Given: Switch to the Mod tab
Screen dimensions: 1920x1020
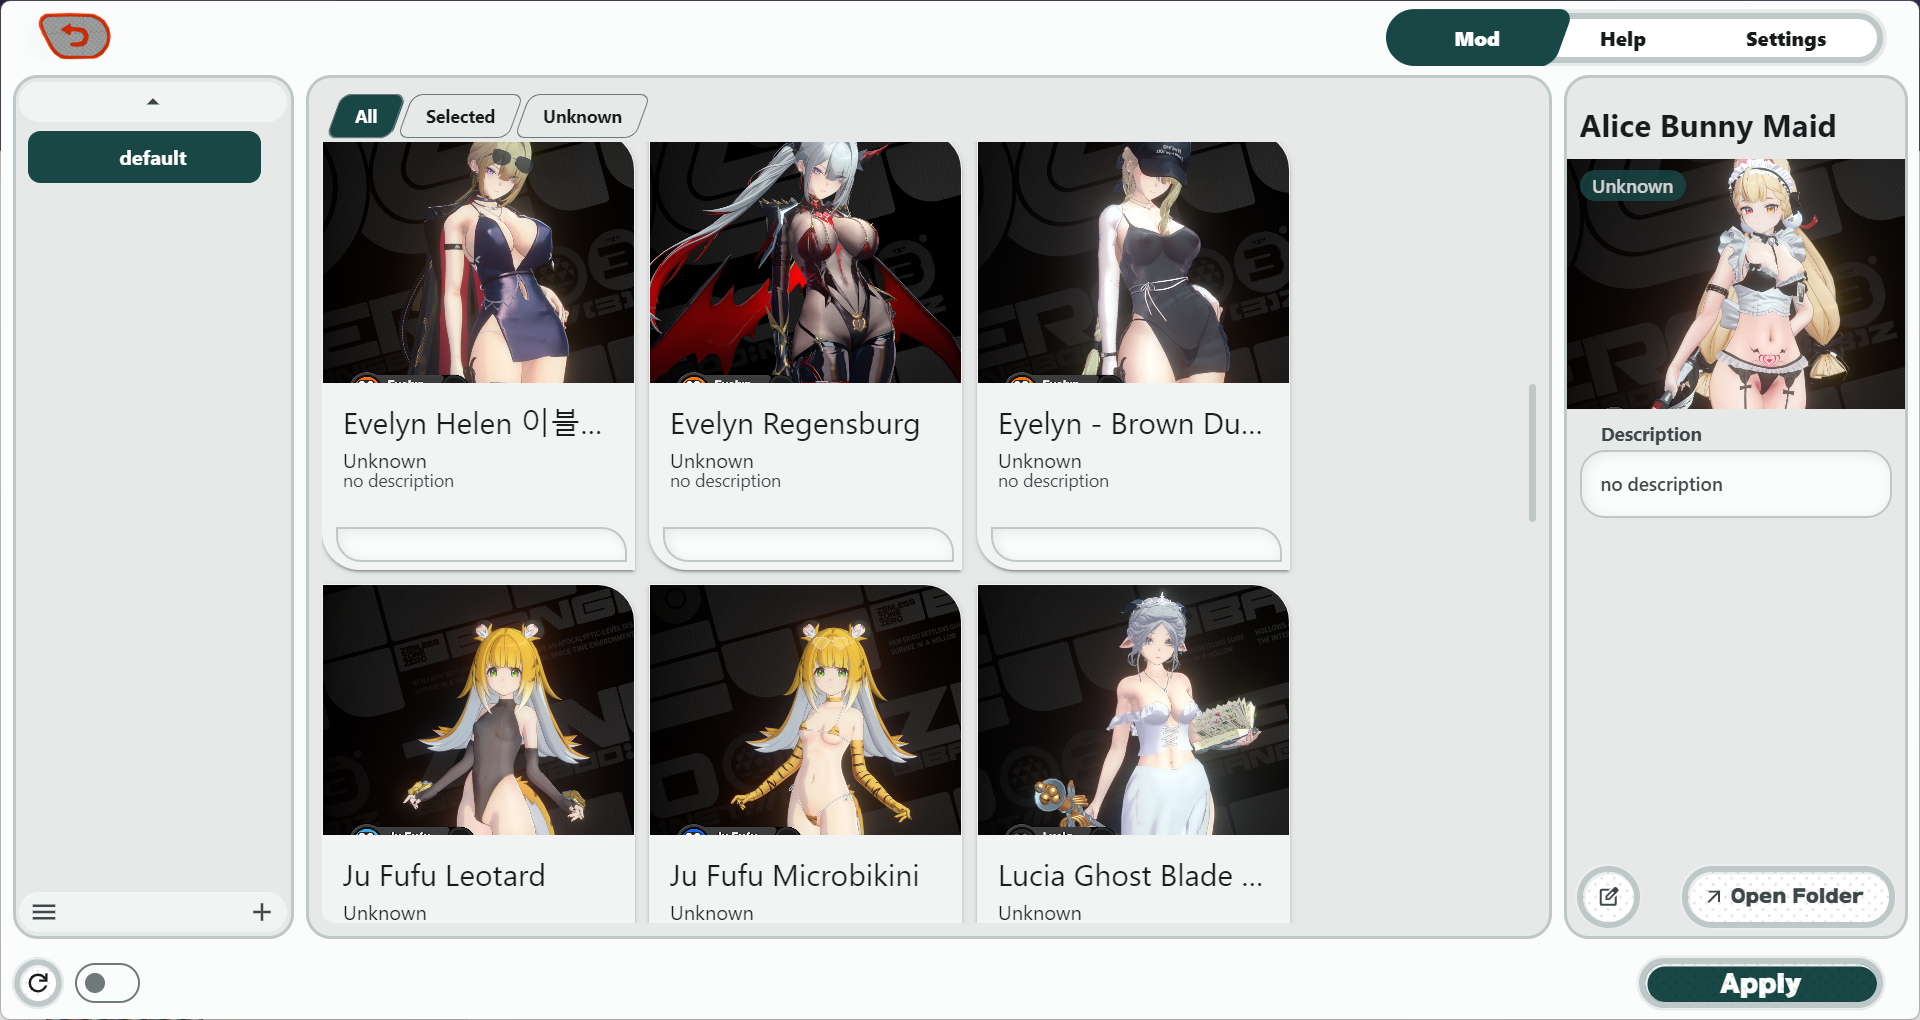Looking at the screenshot, I should pos(1476,39).
